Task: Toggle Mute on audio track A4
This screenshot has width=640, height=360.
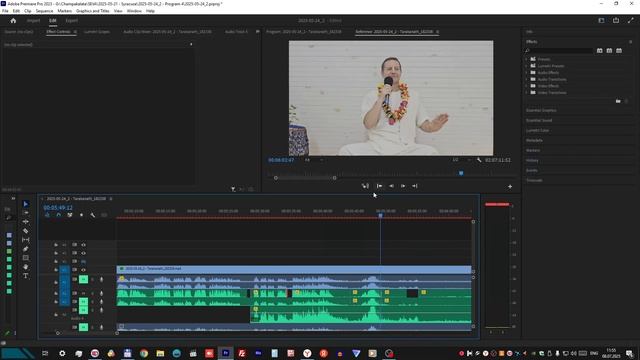Action: pyautogui.click(x=83, y=310)
